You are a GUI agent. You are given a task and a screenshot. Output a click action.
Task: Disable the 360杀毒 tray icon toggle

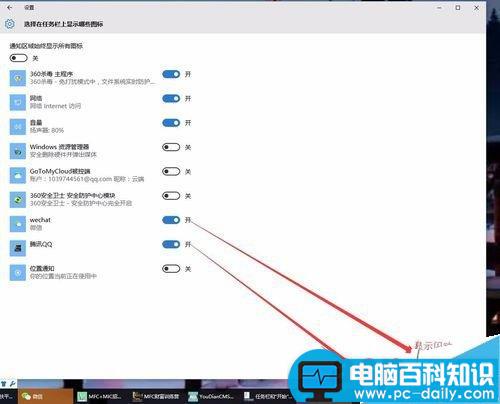click(x=171, y=74)
